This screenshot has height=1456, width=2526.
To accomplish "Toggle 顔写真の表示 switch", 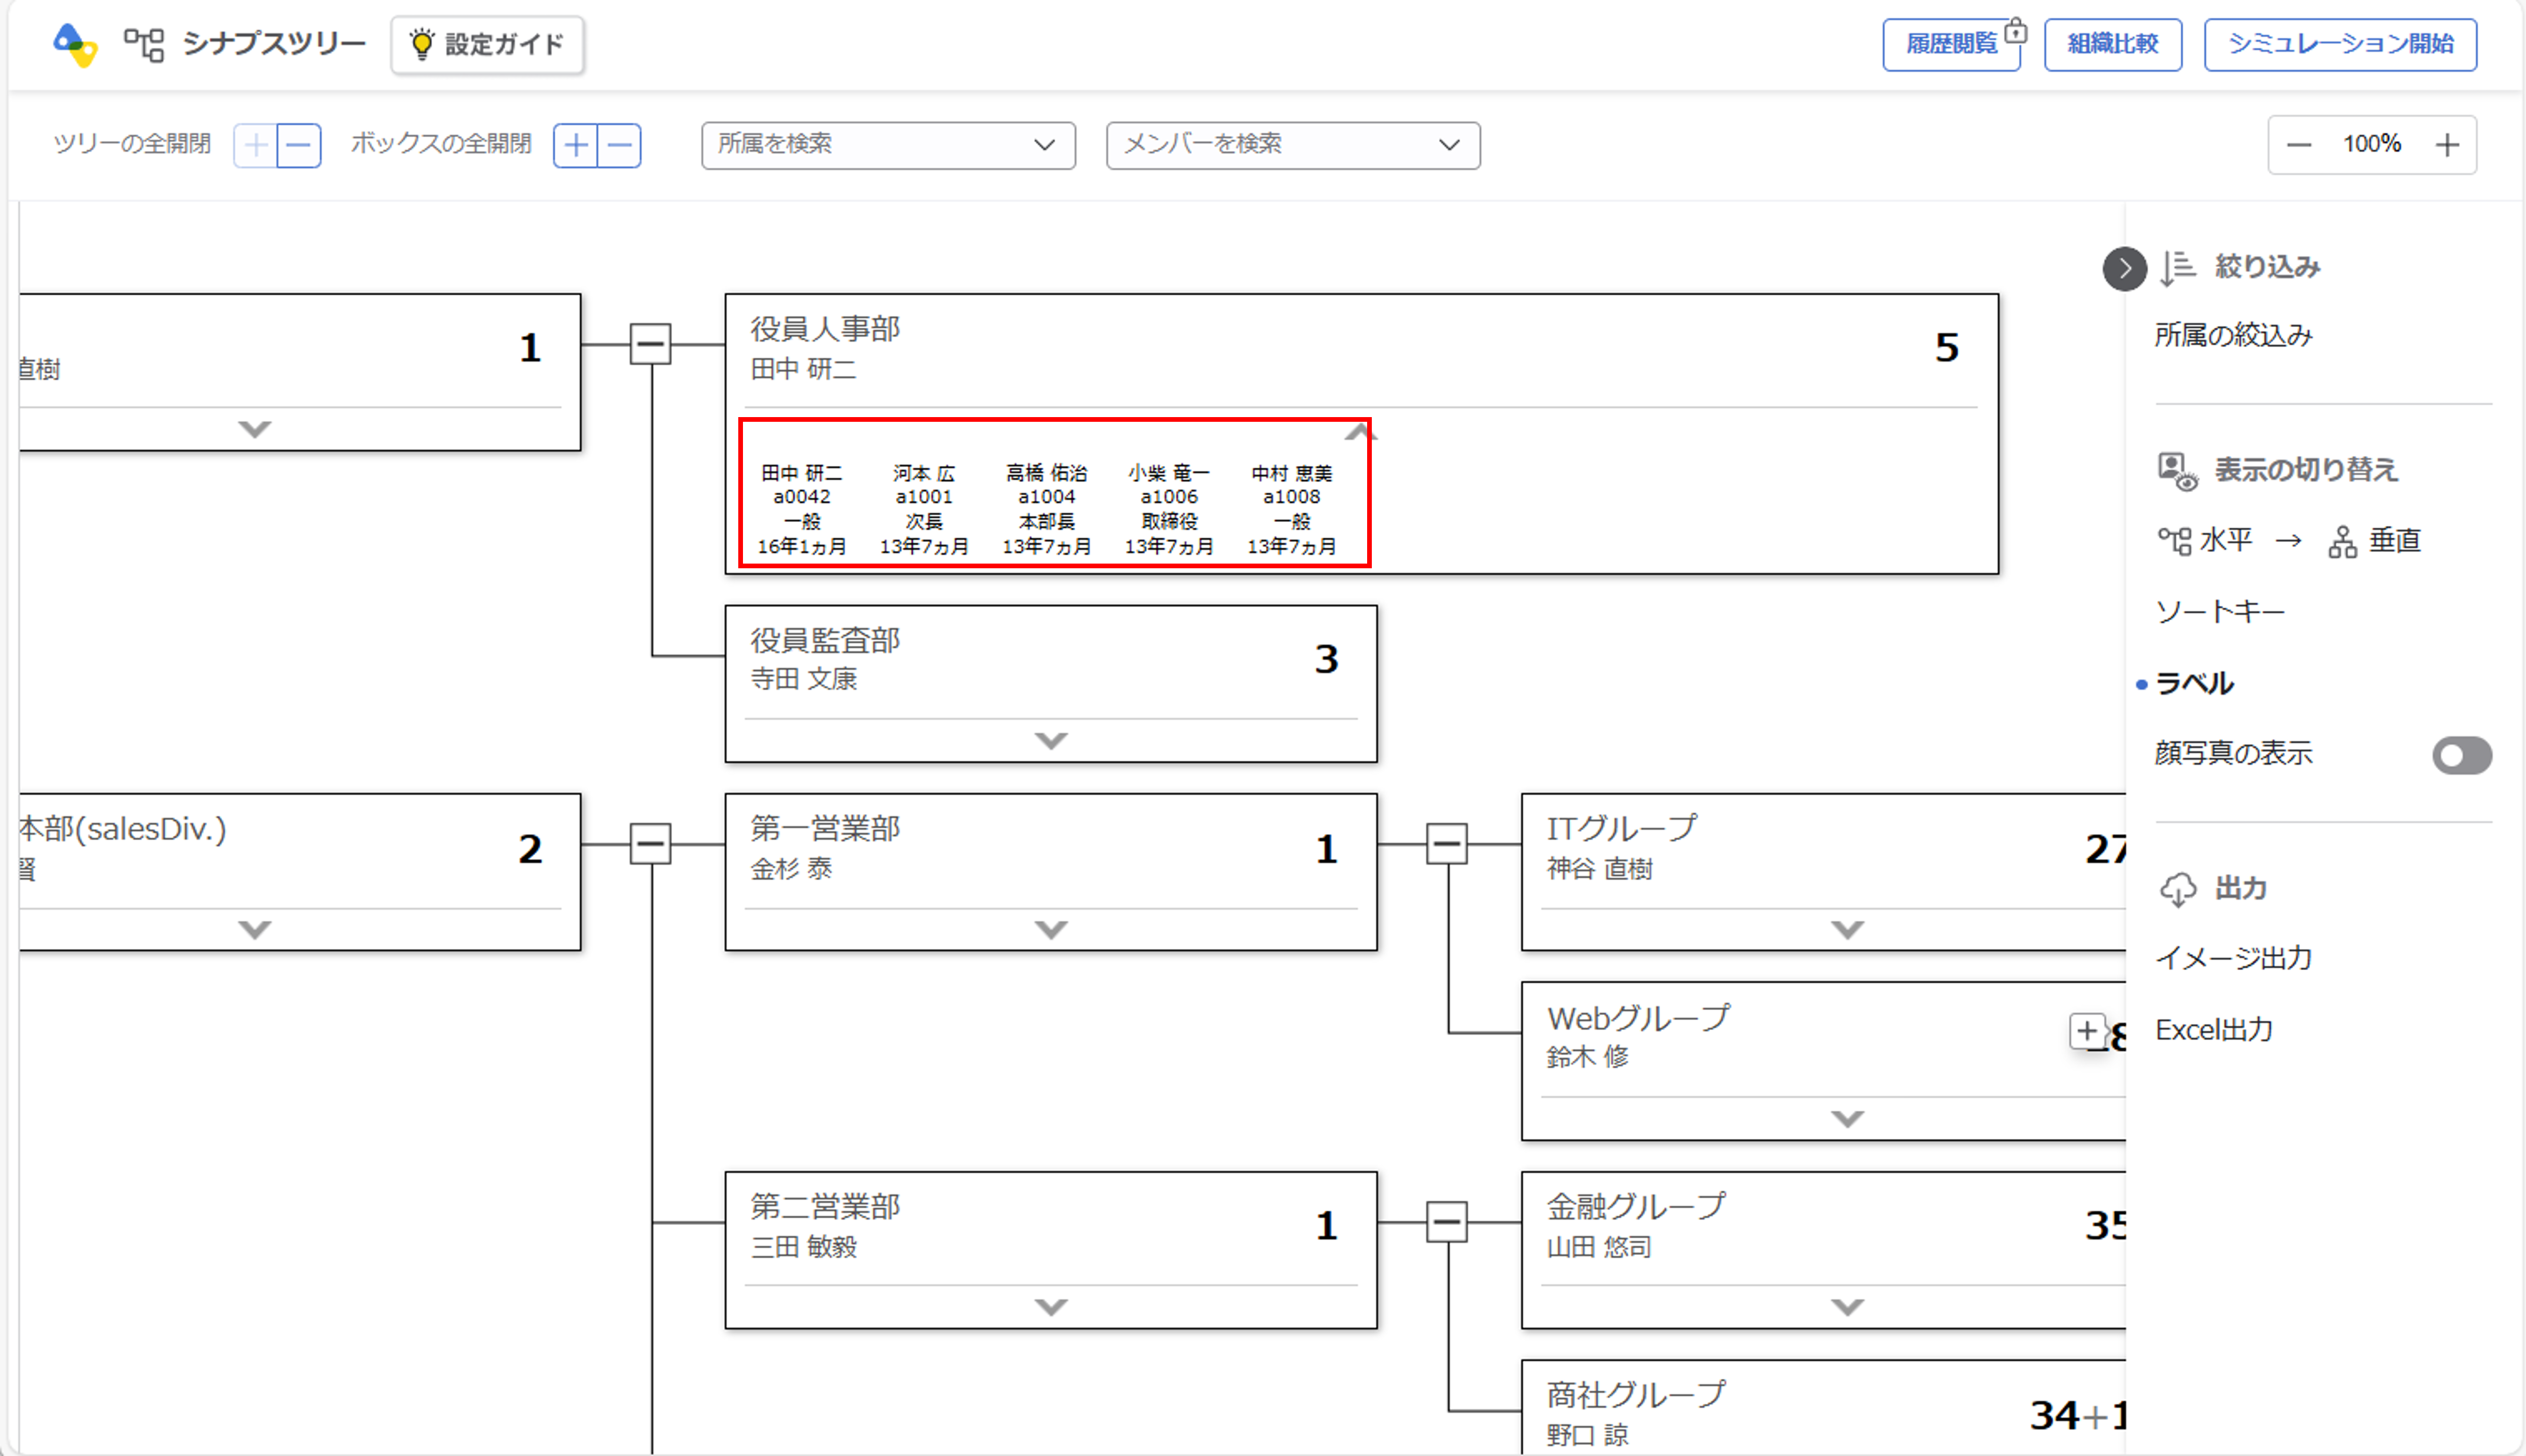I will pyautogui.click(x=2461, y=755).
